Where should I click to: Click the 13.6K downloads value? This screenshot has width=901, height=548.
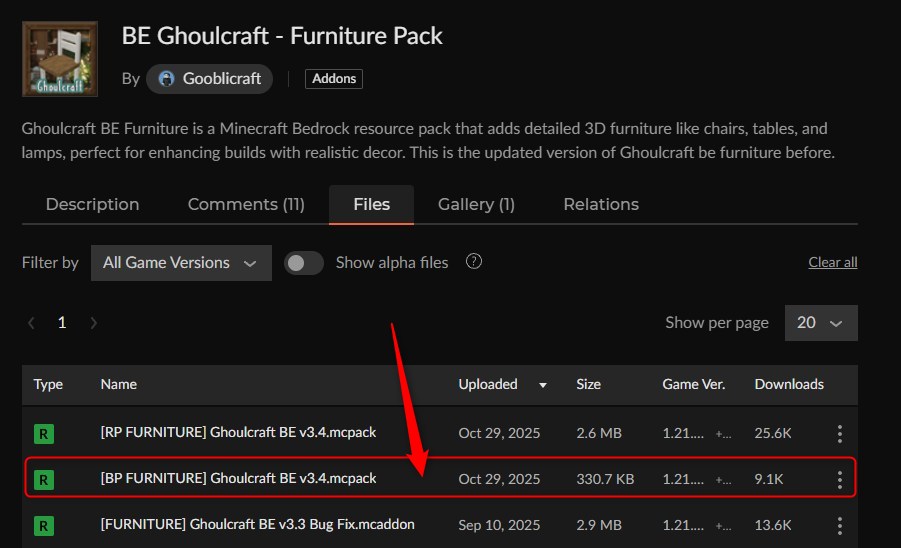(x=773, y=525)
